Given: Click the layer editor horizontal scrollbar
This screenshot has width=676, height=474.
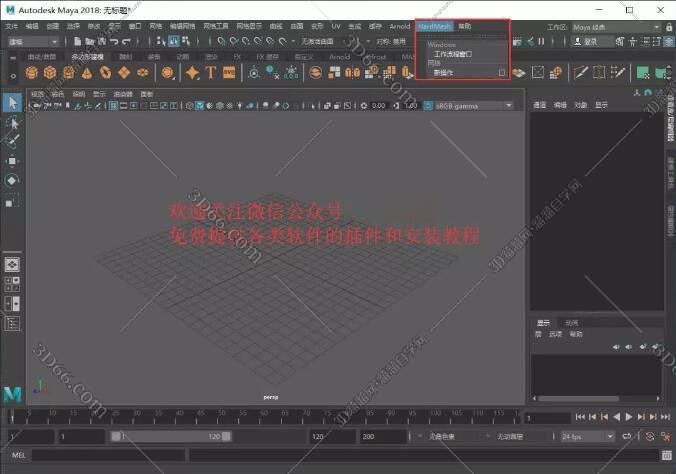Looking at the screenshot, I should (x=578, y=399).
